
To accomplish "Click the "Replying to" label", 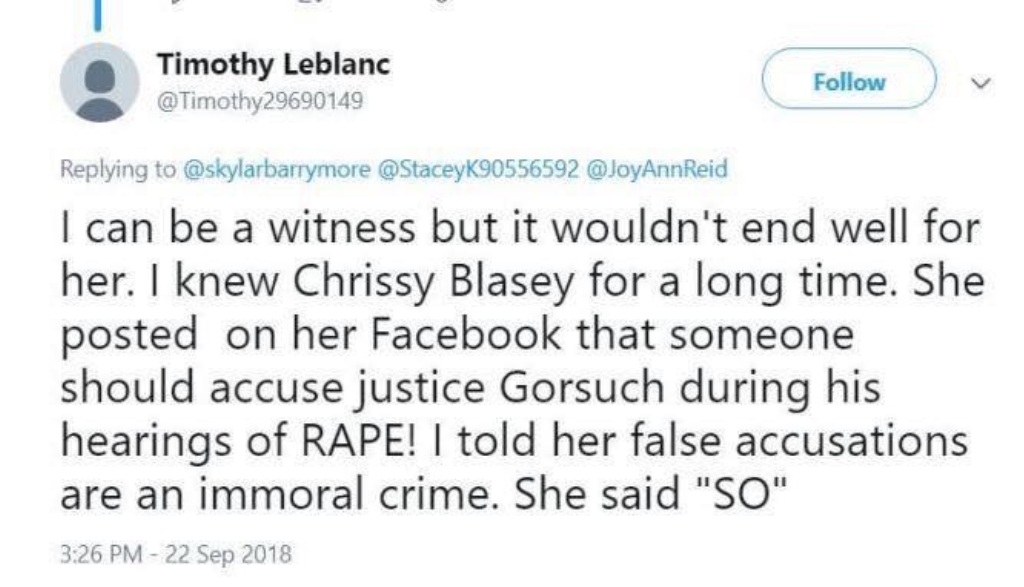I will coord(118,169).
